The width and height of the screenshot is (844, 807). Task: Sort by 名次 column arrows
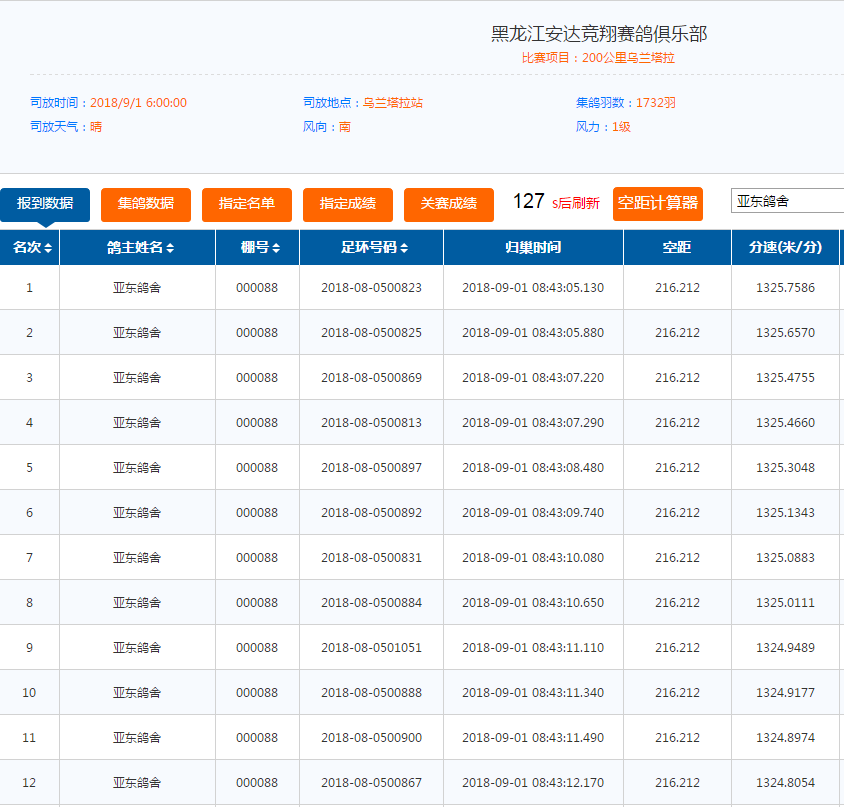pos(48,248)
